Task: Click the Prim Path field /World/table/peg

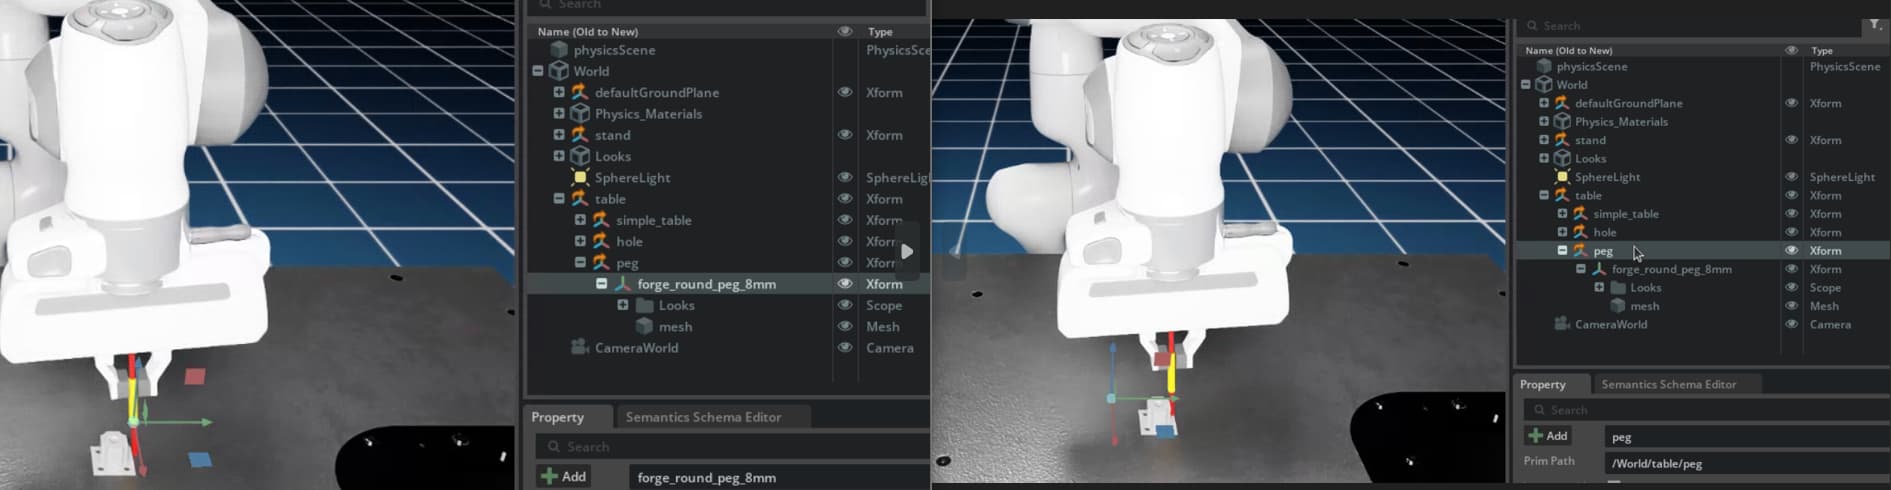Action: (1746, 463)
